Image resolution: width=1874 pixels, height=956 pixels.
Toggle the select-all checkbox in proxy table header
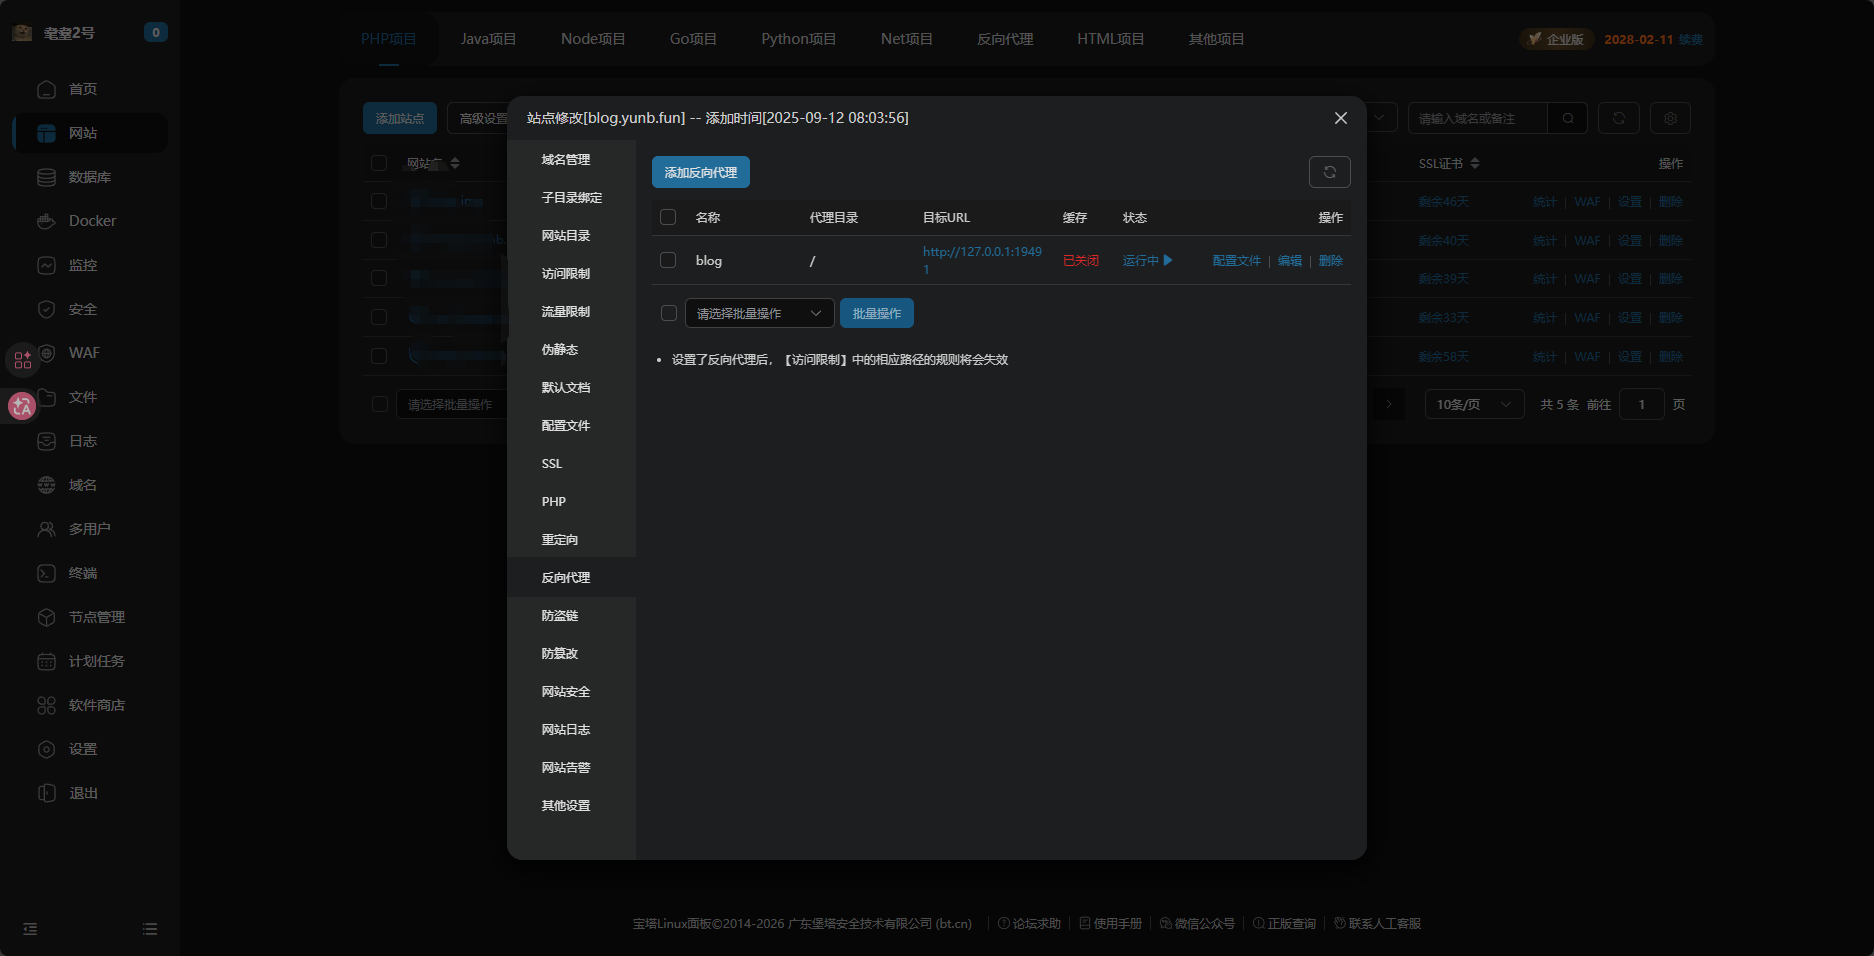[x=668, y=217]
